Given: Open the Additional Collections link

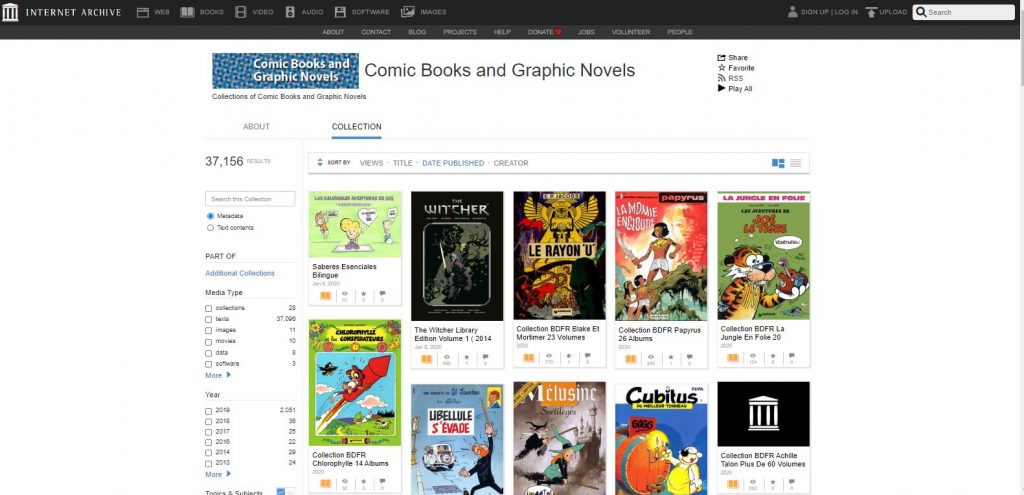Looking at the screenshot, I should tap(240, 273).
